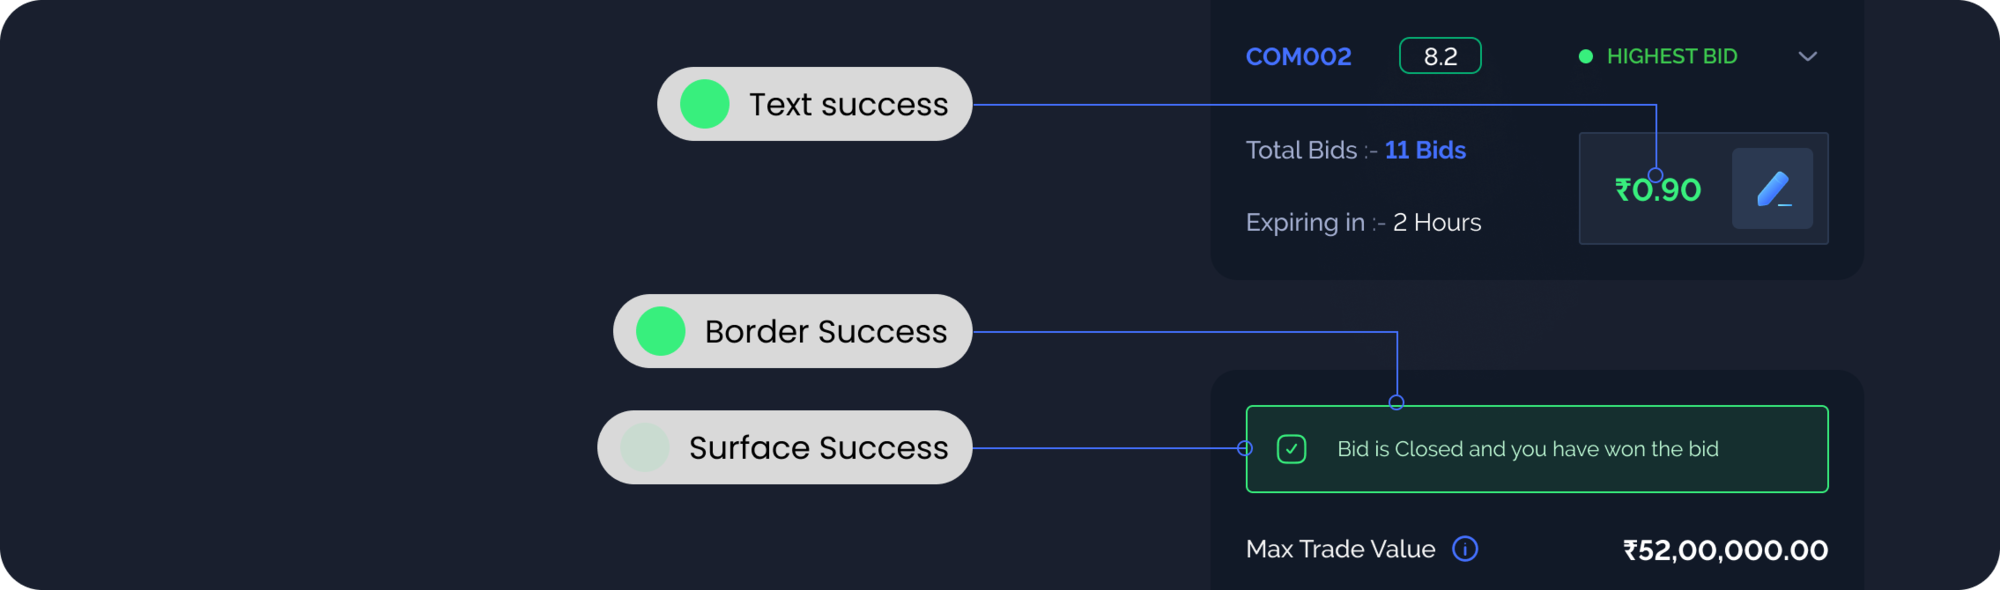Select the Surface Success label pill
The image size is (2000, 590).
tap(785, 447)
